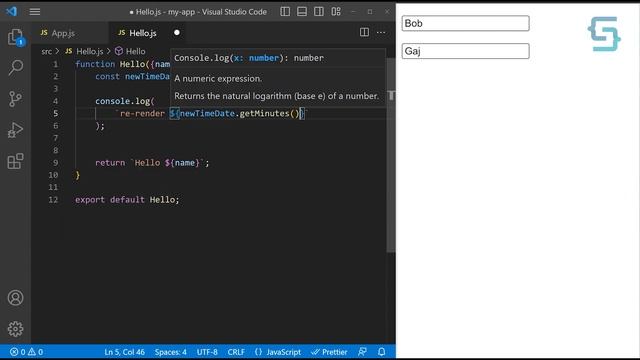This screenshot has width=640, height=360.
Task: Open the Manage gear icon
Action: 16,329
